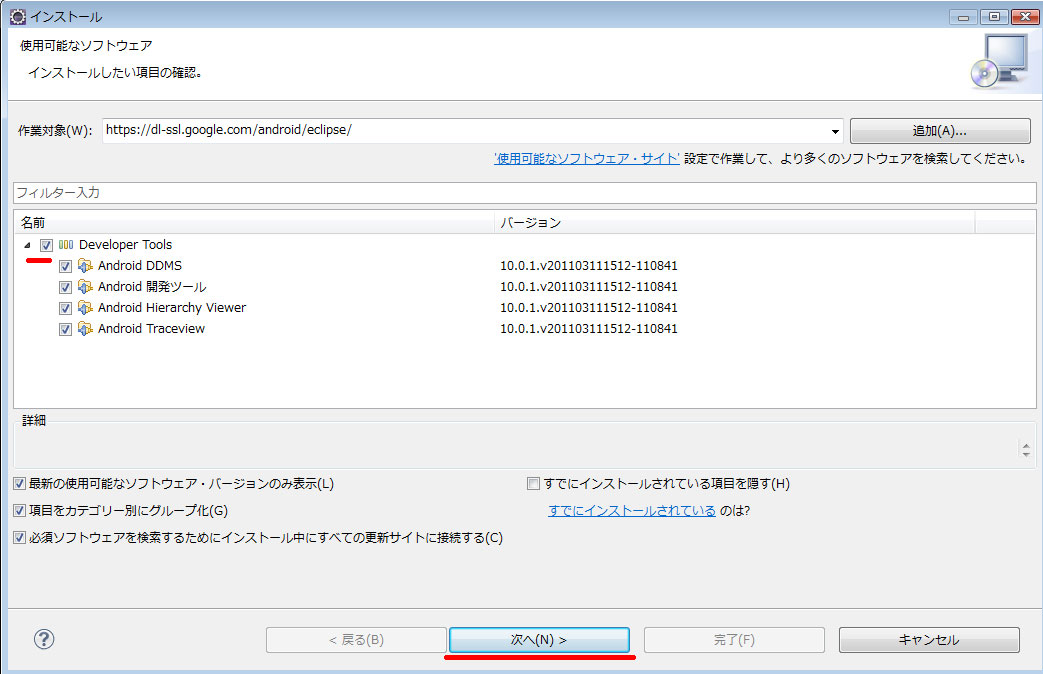Click the 作業対象 URL text field
1043x674 pixels.
466,131
